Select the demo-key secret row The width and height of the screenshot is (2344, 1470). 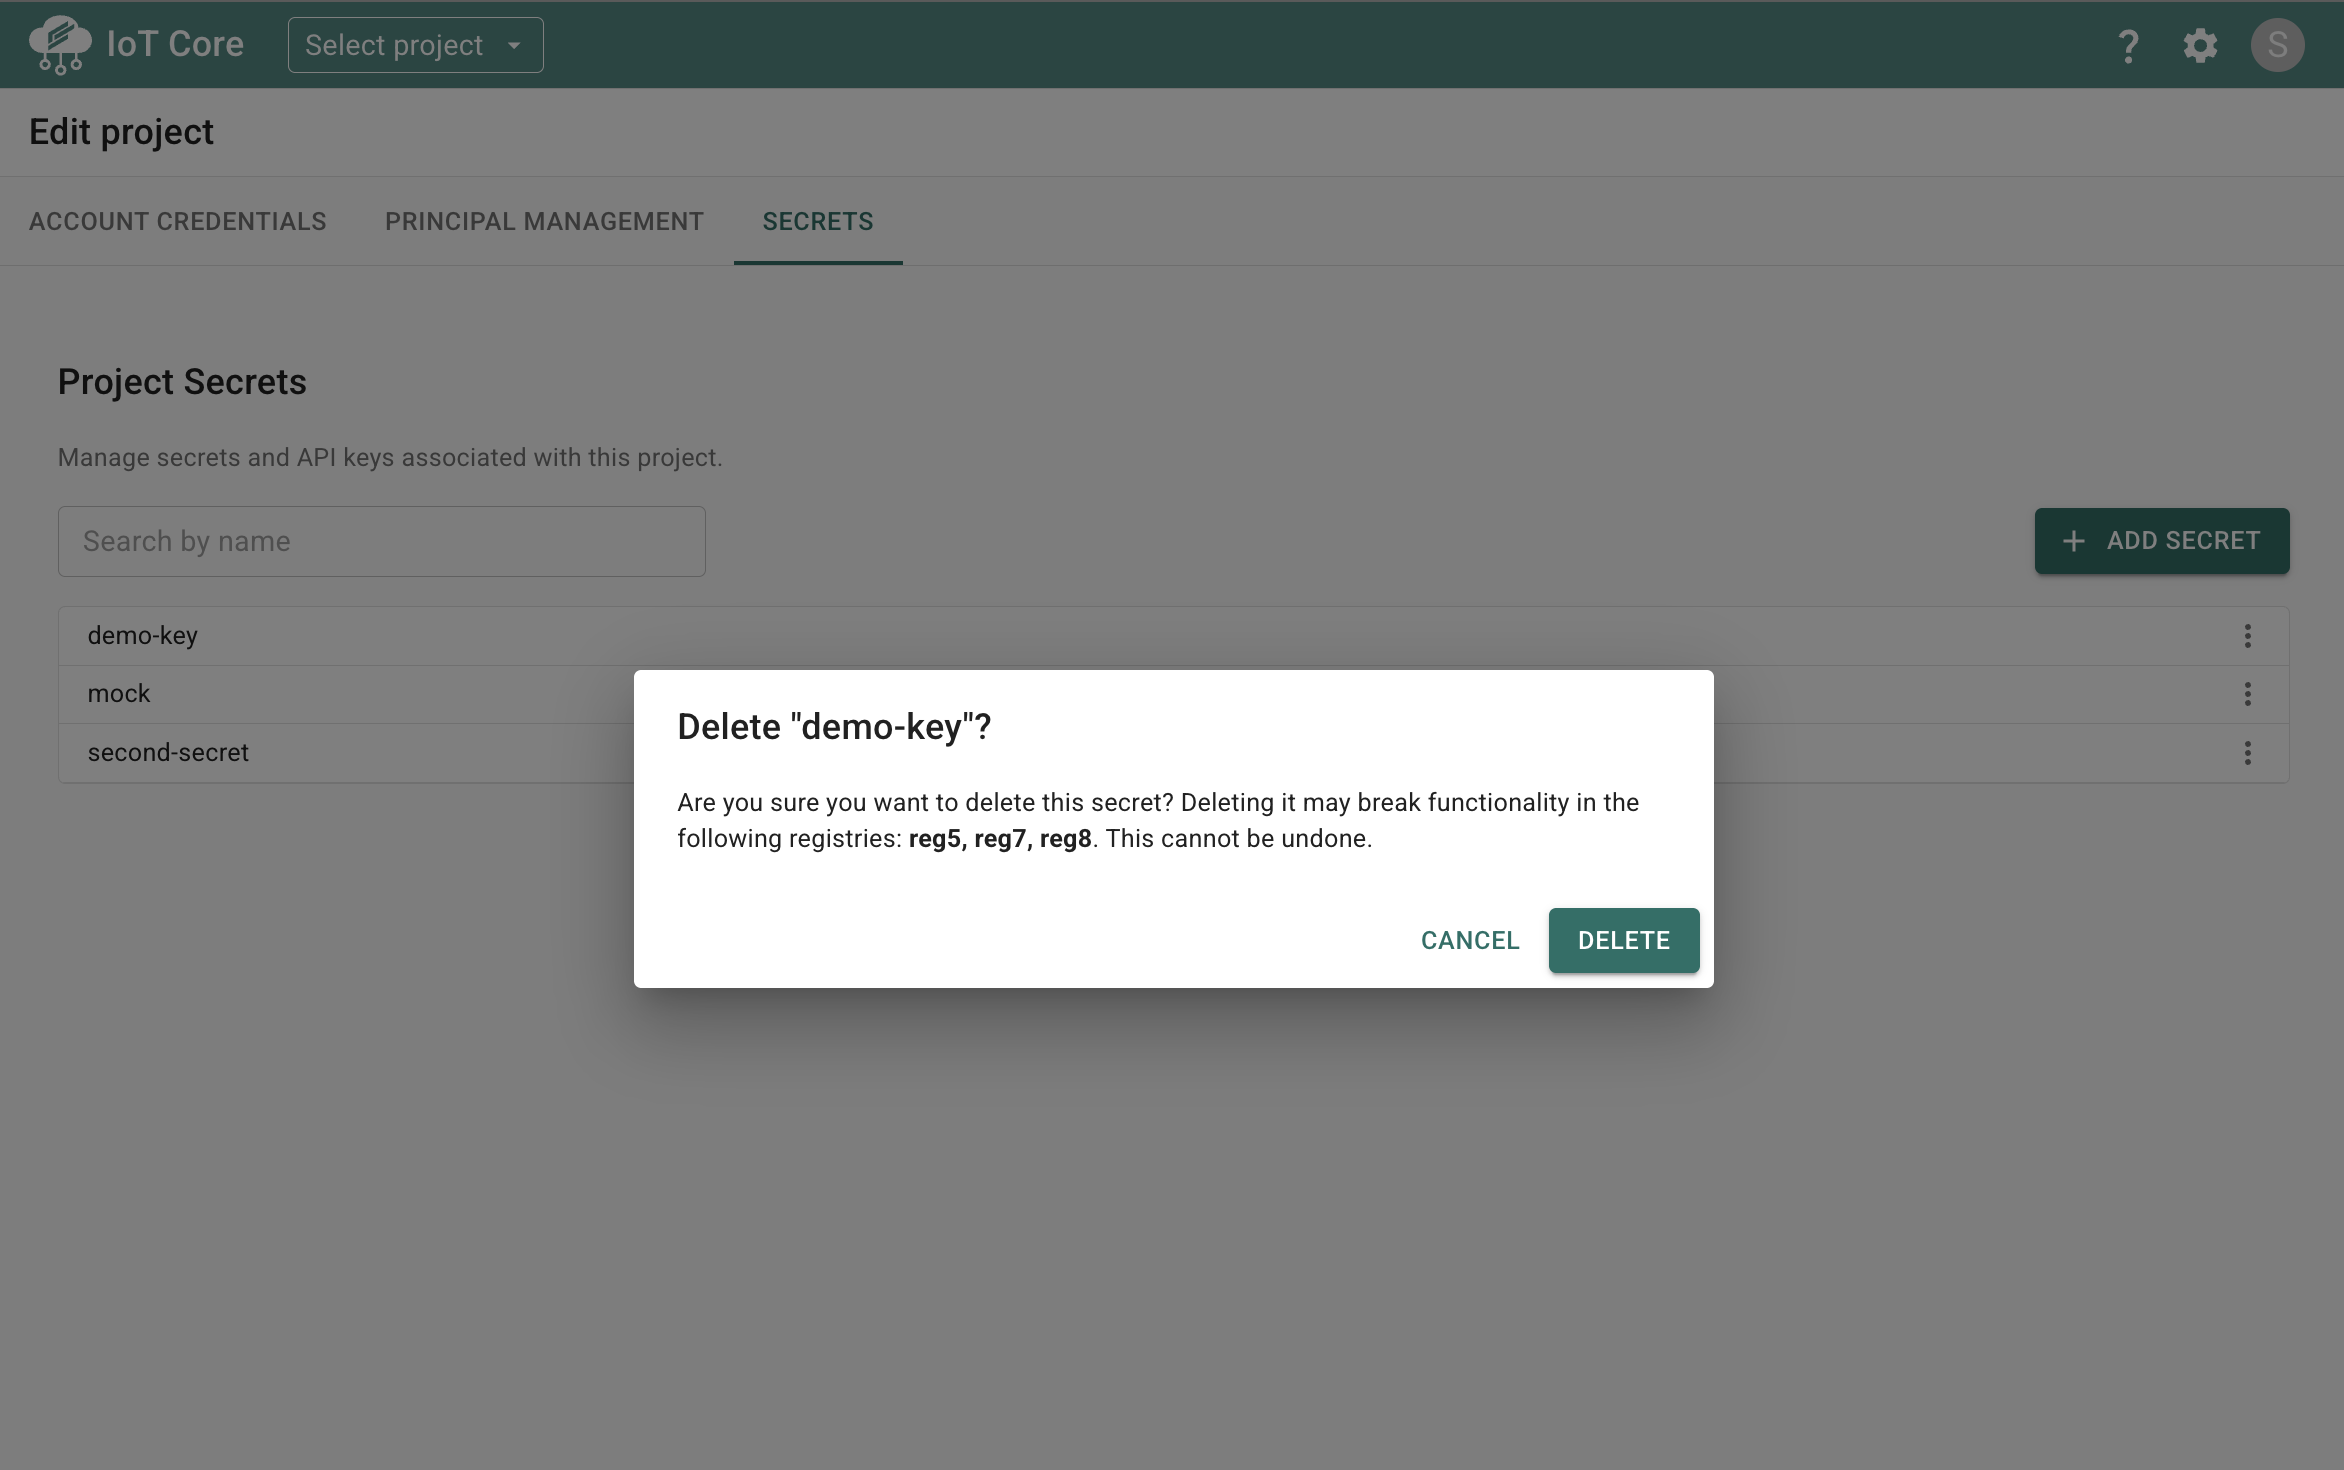tap(1173, 636)
